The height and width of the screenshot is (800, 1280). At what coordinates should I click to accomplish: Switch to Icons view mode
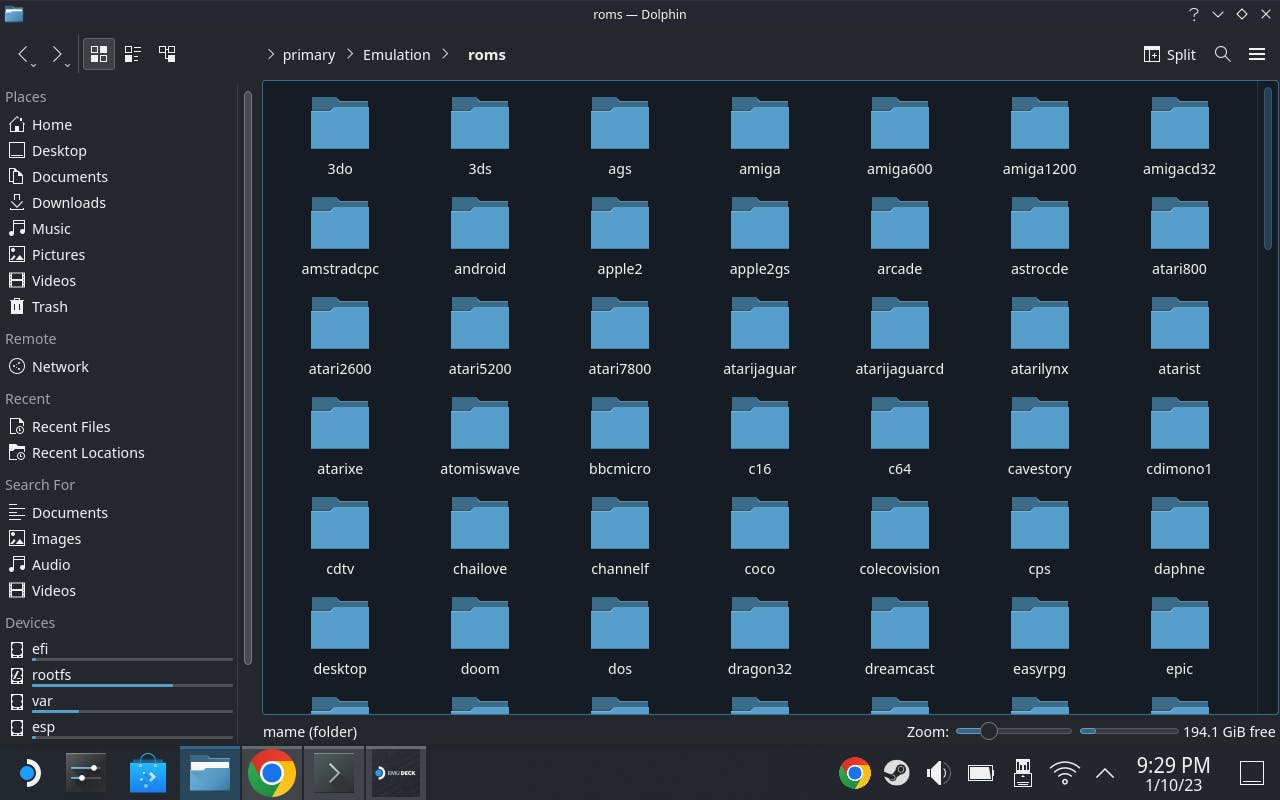(x=98, y=54)
